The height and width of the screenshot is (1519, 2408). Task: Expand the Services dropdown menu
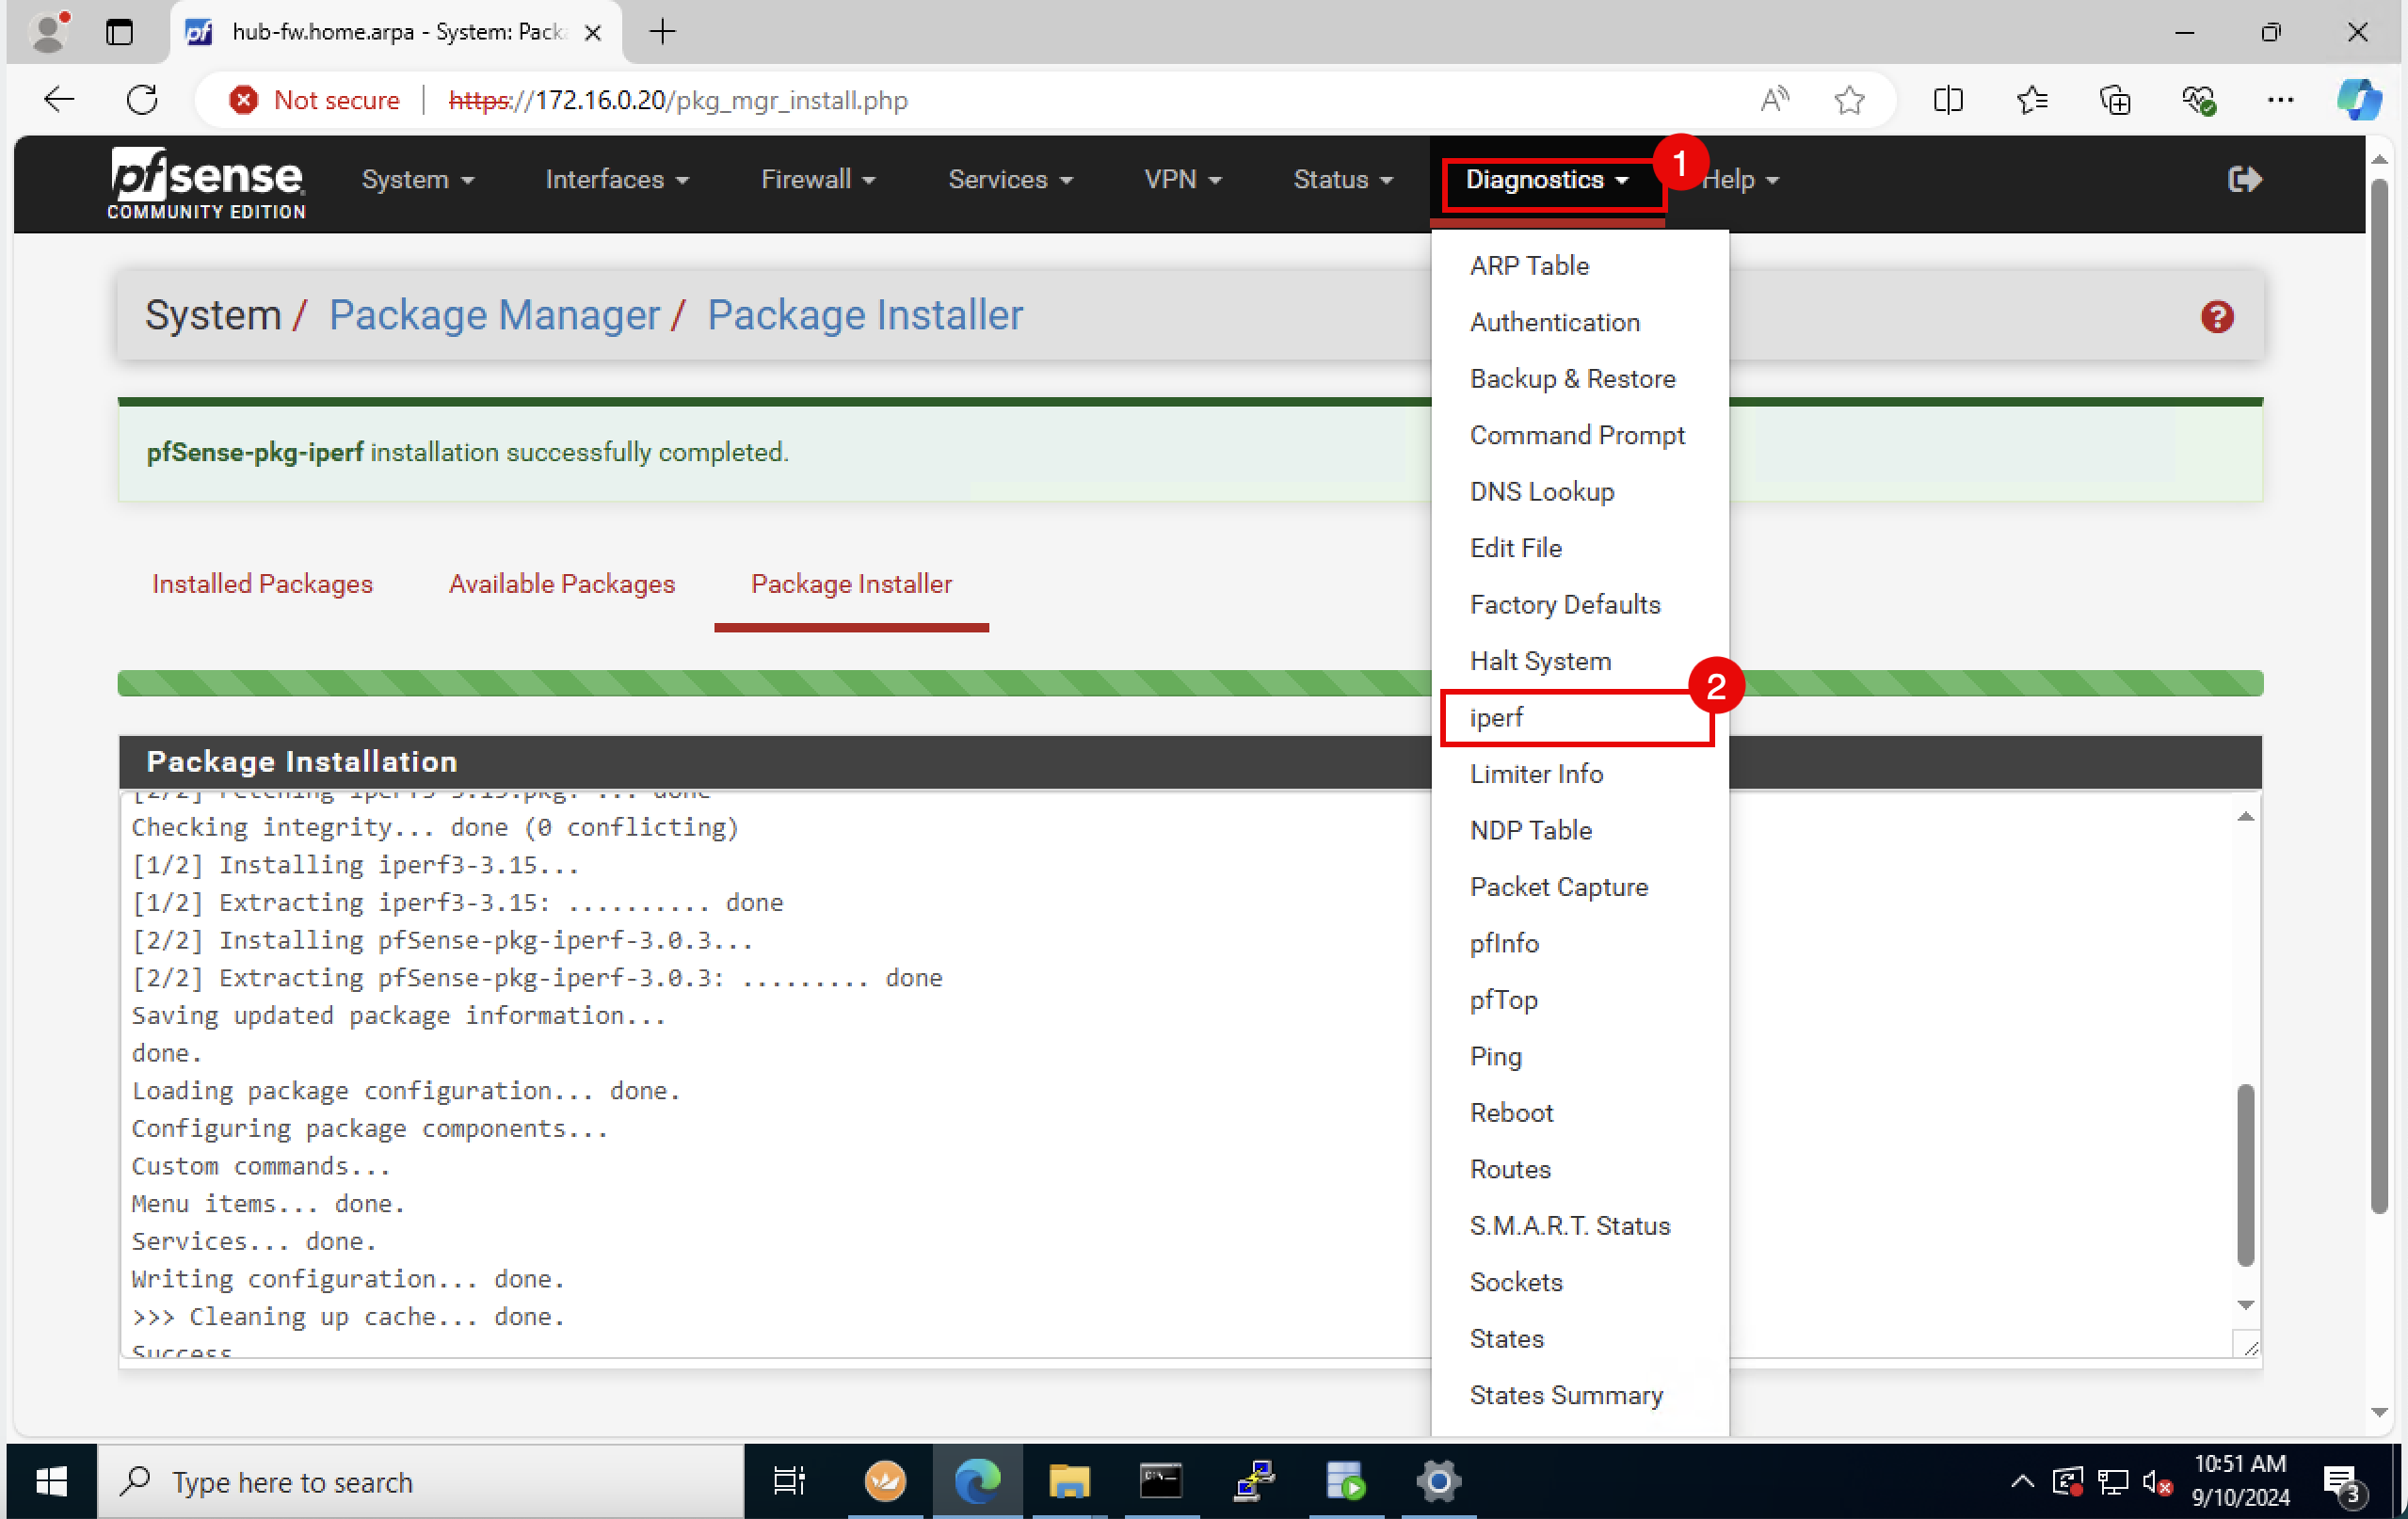(1009, 180)
